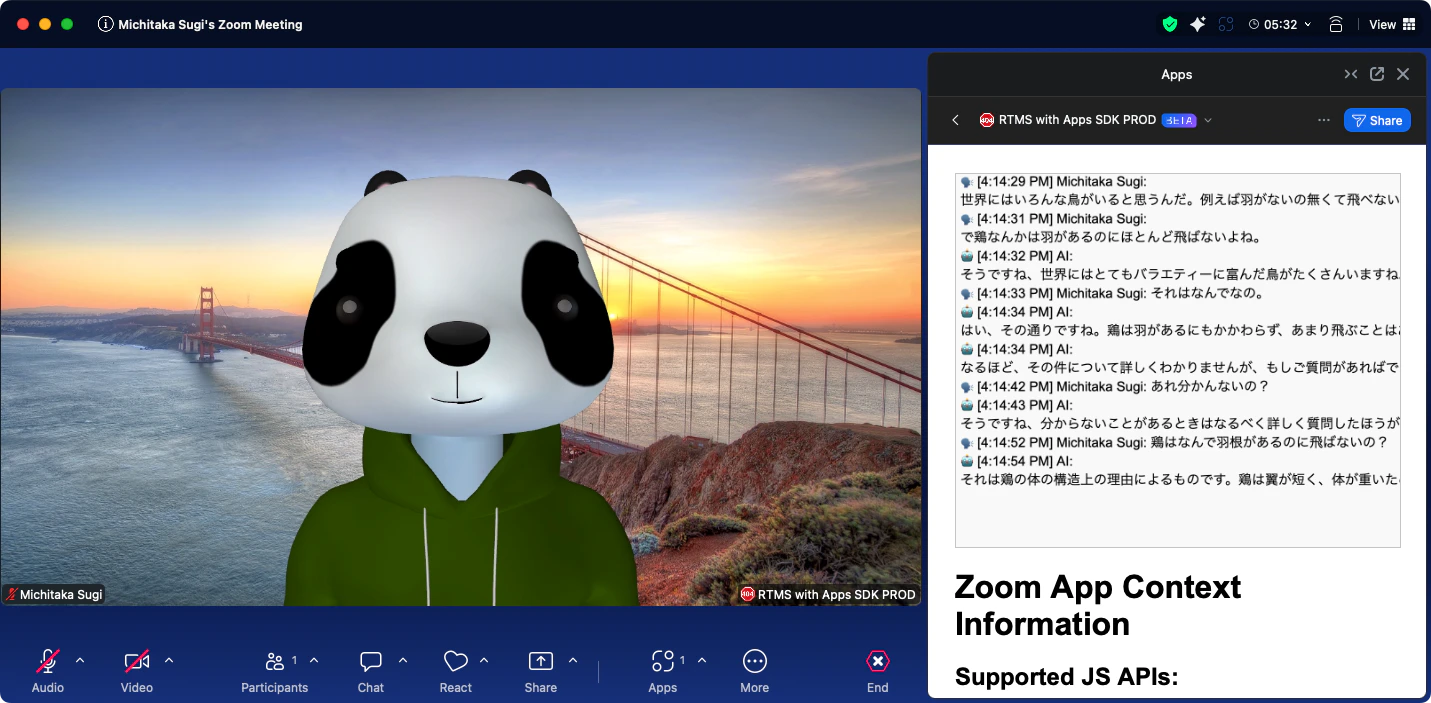
Task: Show meeting information icon beside title
Action: click(105, 24)
